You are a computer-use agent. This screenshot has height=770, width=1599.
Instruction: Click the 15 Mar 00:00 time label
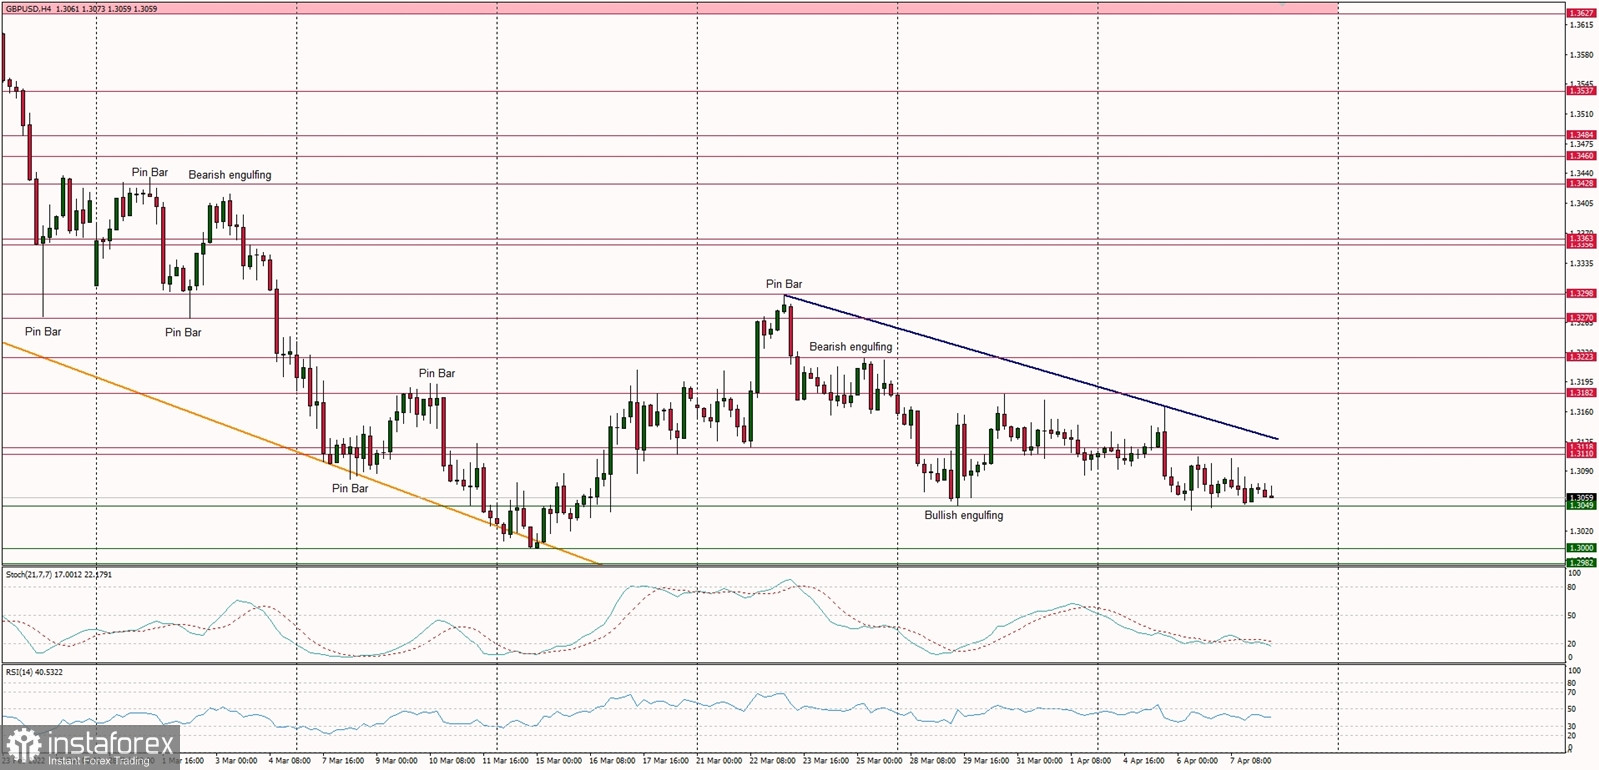click(x=558, y=761)
